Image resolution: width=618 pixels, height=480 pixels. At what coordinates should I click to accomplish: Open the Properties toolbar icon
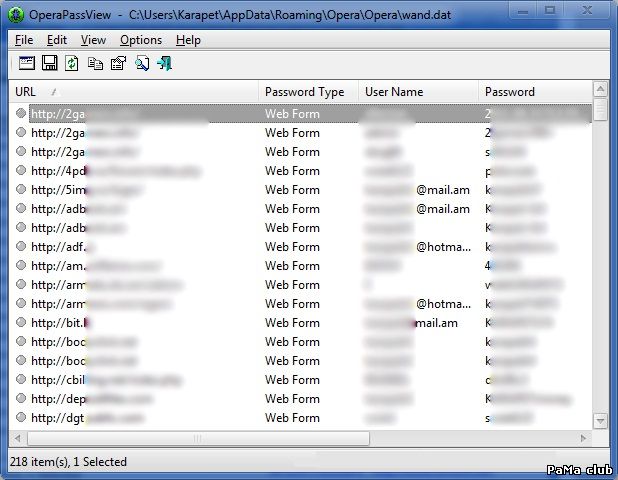click(118, 63)
